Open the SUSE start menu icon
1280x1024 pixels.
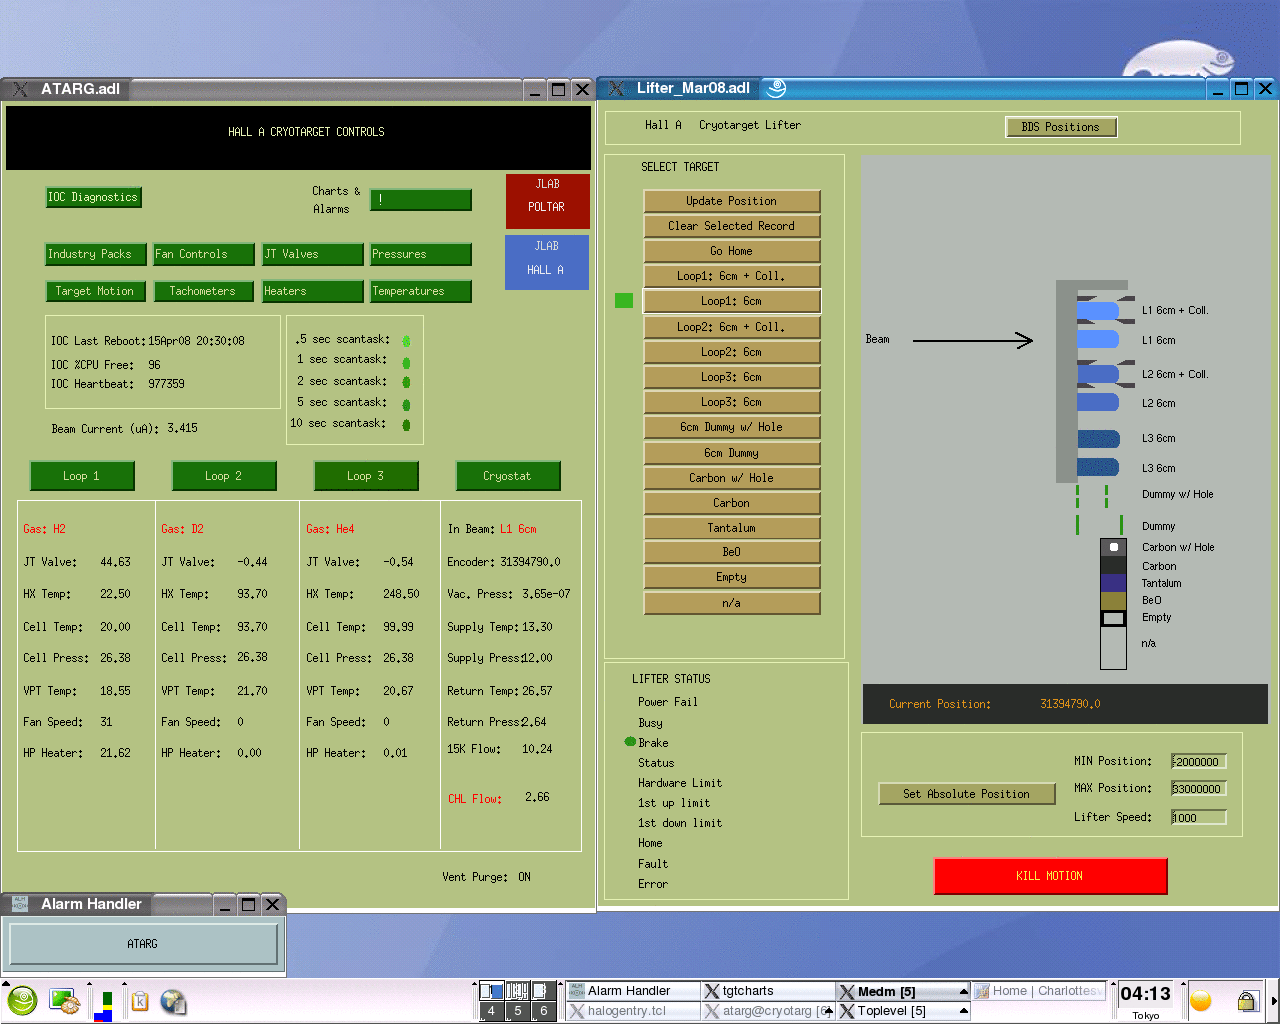[x=22, y=1000]
